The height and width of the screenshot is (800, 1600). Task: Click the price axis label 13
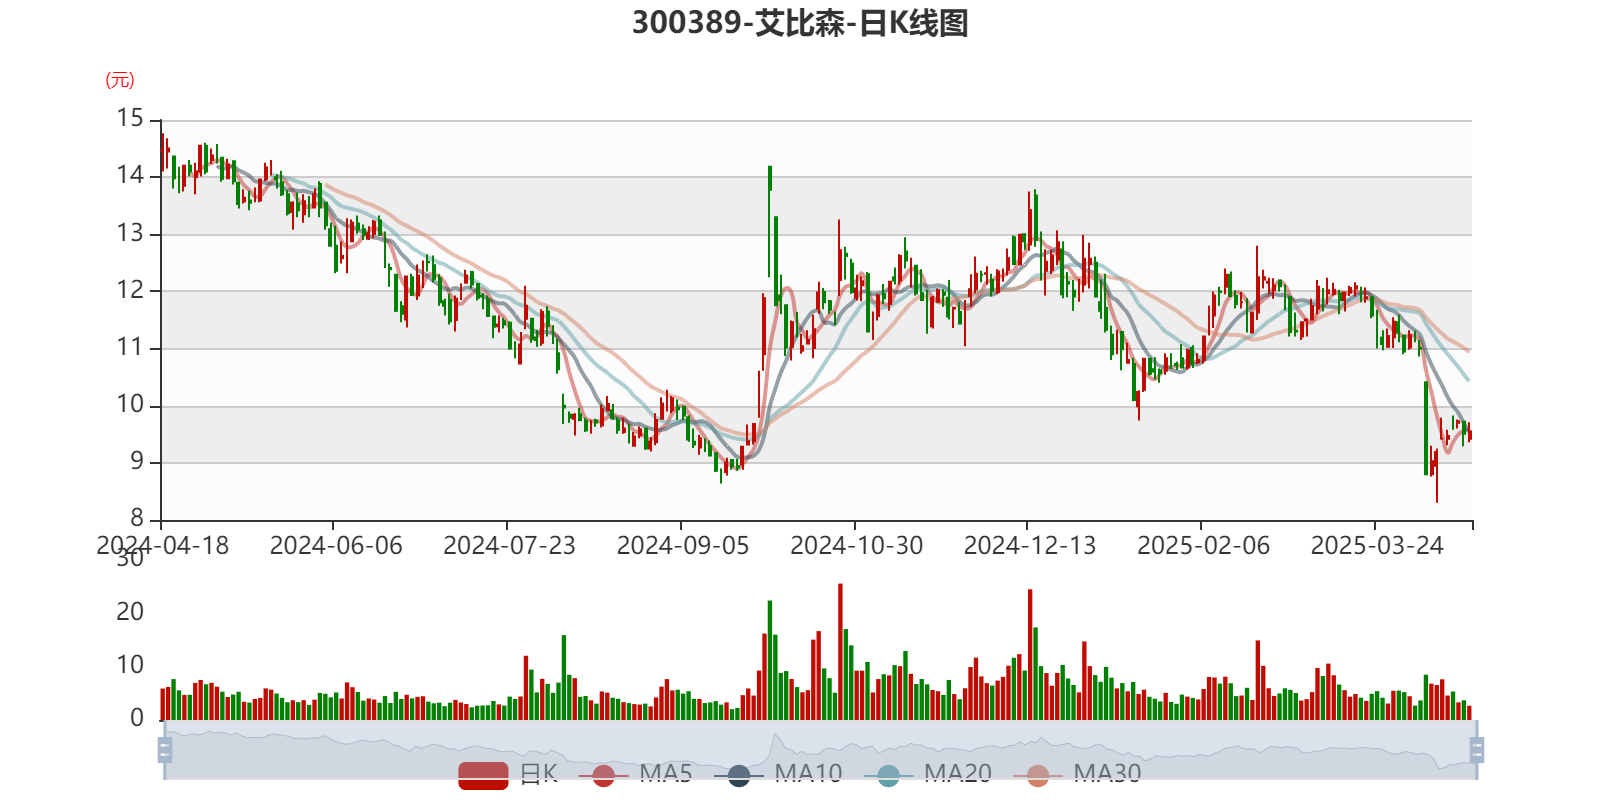coord(130,233)
